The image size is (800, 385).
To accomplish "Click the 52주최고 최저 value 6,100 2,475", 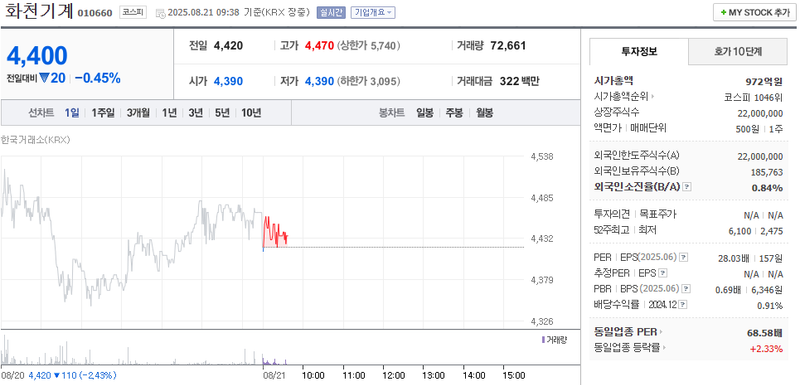I will pyautogui.click(x=756, y=231).
